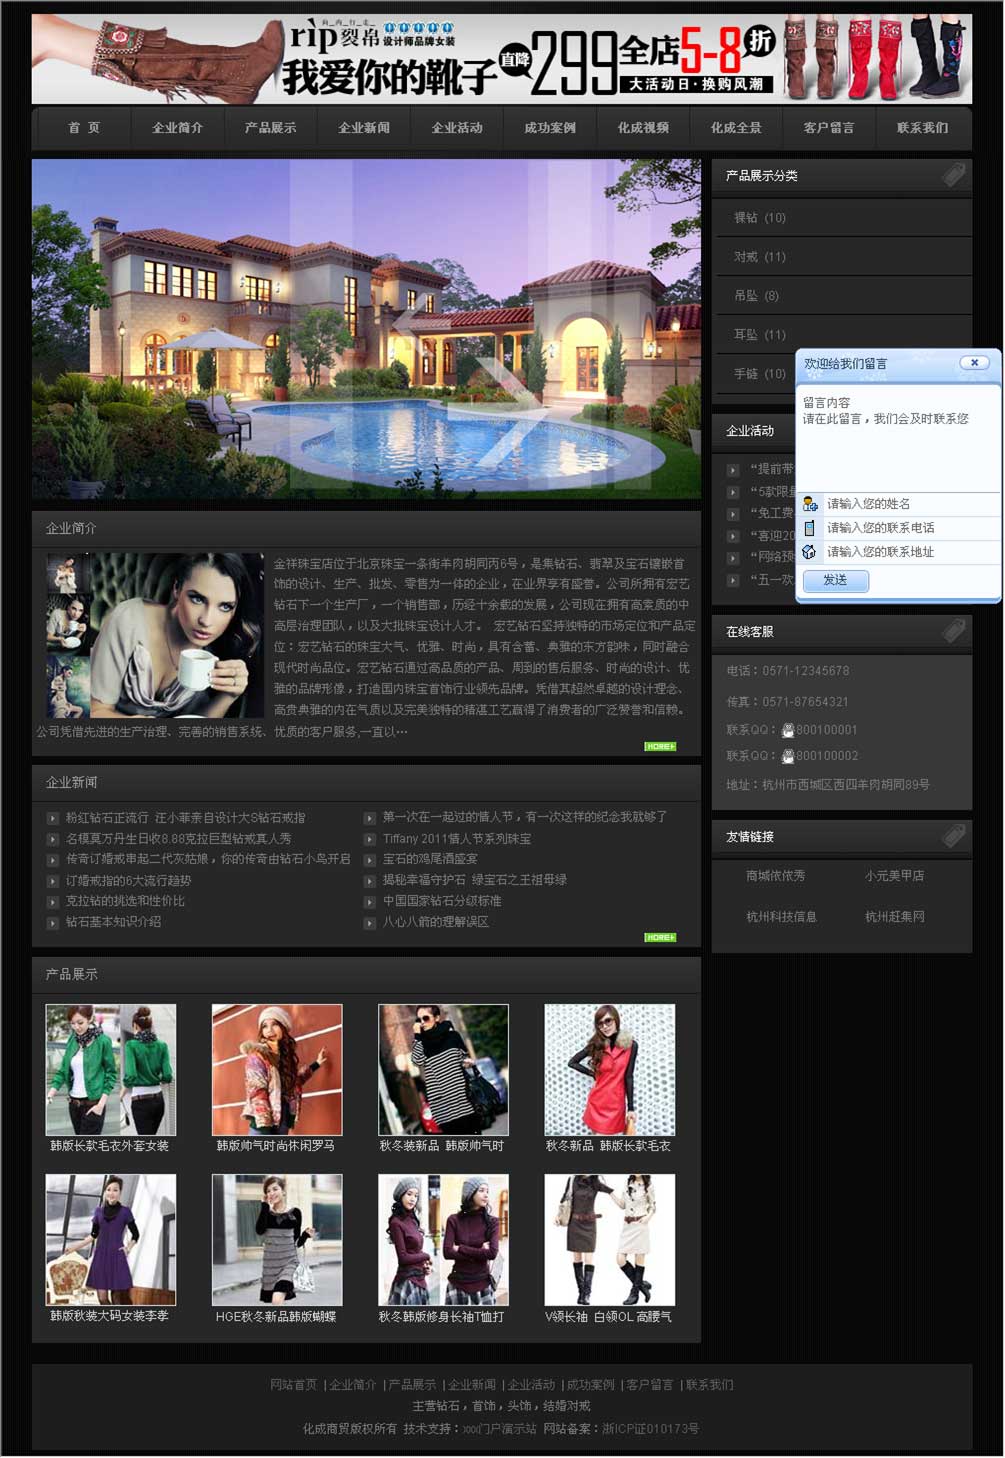Type in the 请输入您的姓名 name field
Viewport: 1005px width, 1458px height.
[910, 504]
